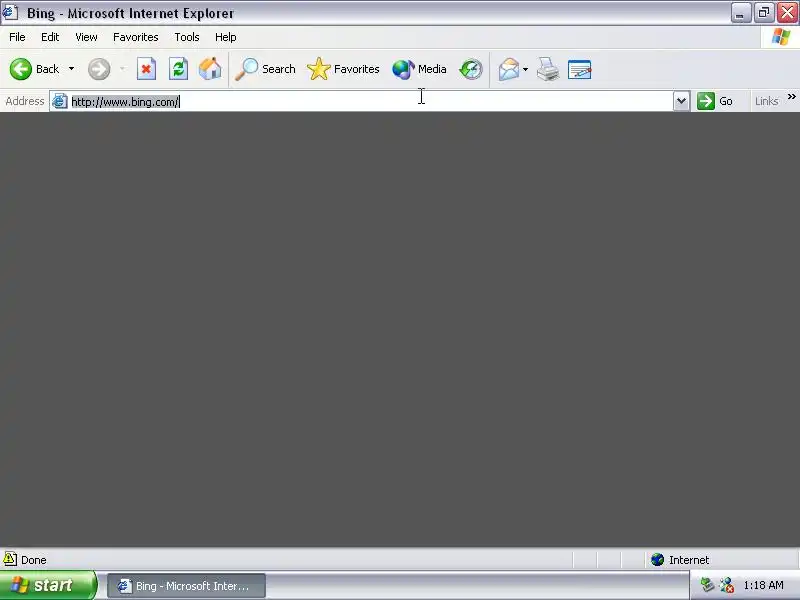800x600 pixels.
Task: Open the Favorites star toolbar button
Action: pyautogui.click(x=343, y=69)
